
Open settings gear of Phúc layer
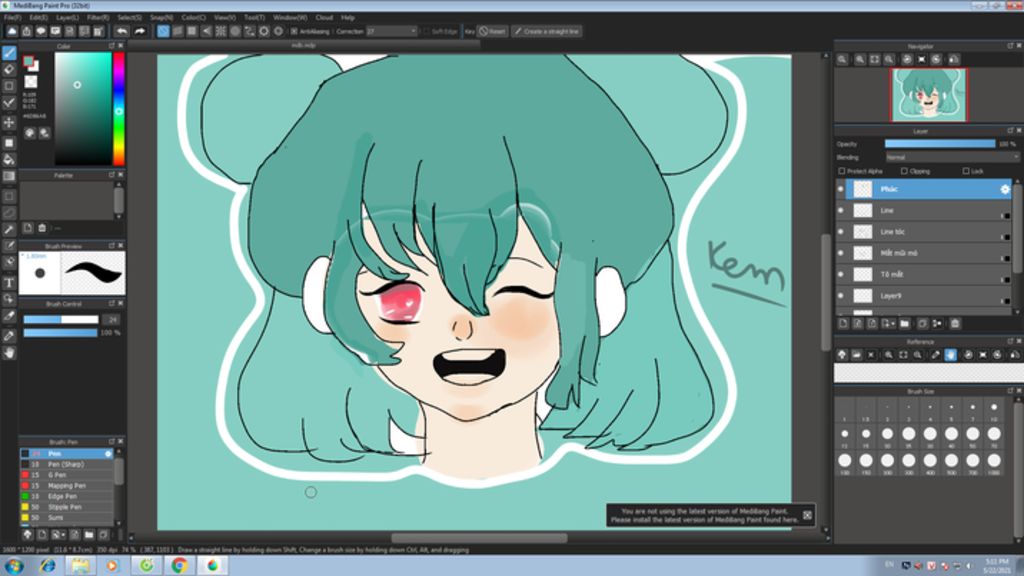pos(1004,189)
